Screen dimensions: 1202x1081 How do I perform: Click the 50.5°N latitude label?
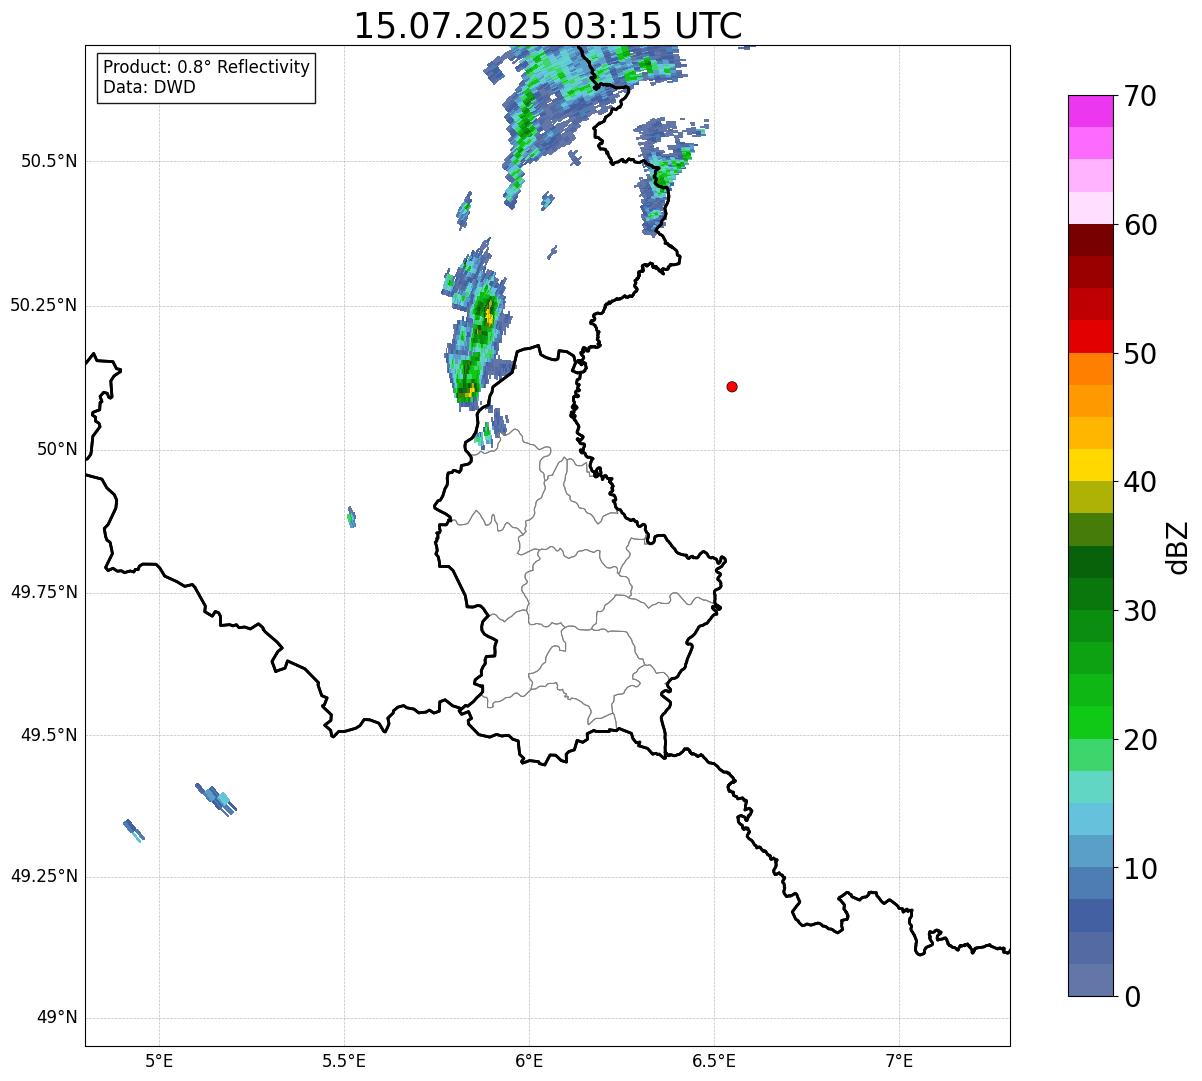click(48, 162)
